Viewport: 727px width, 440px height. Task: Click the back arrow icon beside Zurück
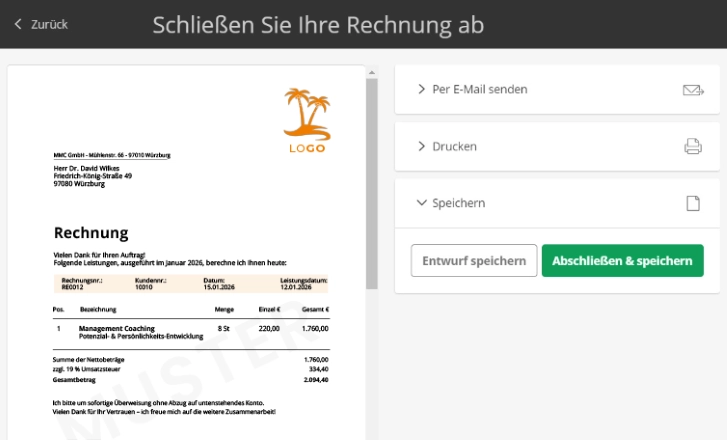tap(18, 24)
